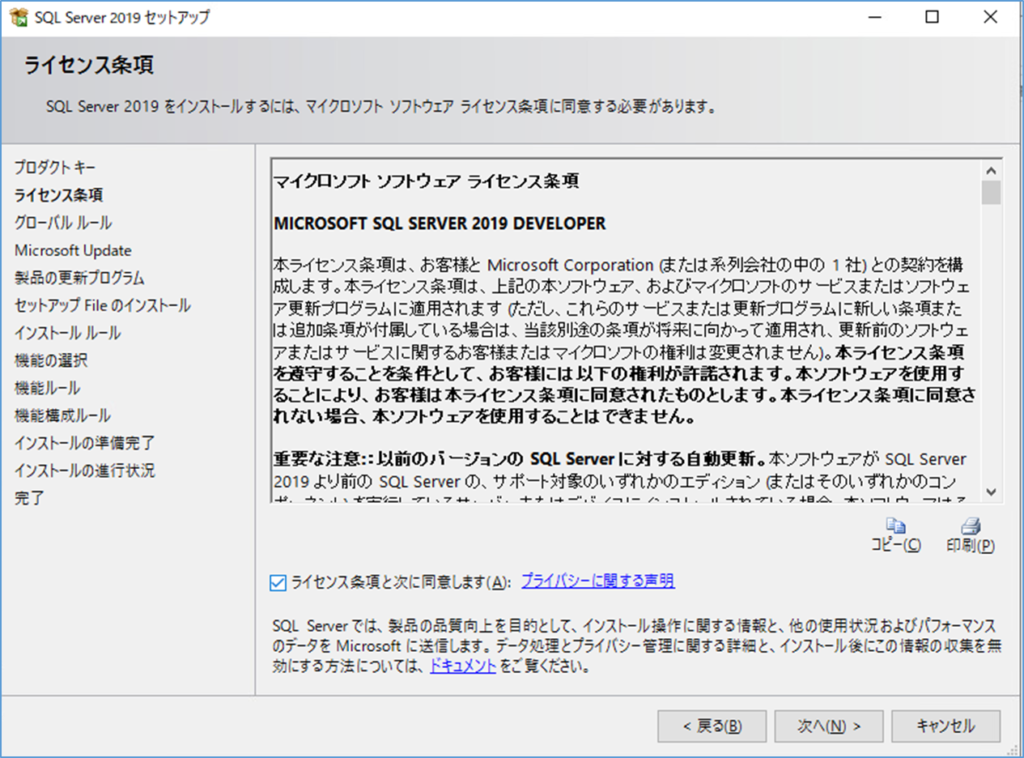Minimize the SQL Server 2019 setup window

coord(874,17)
